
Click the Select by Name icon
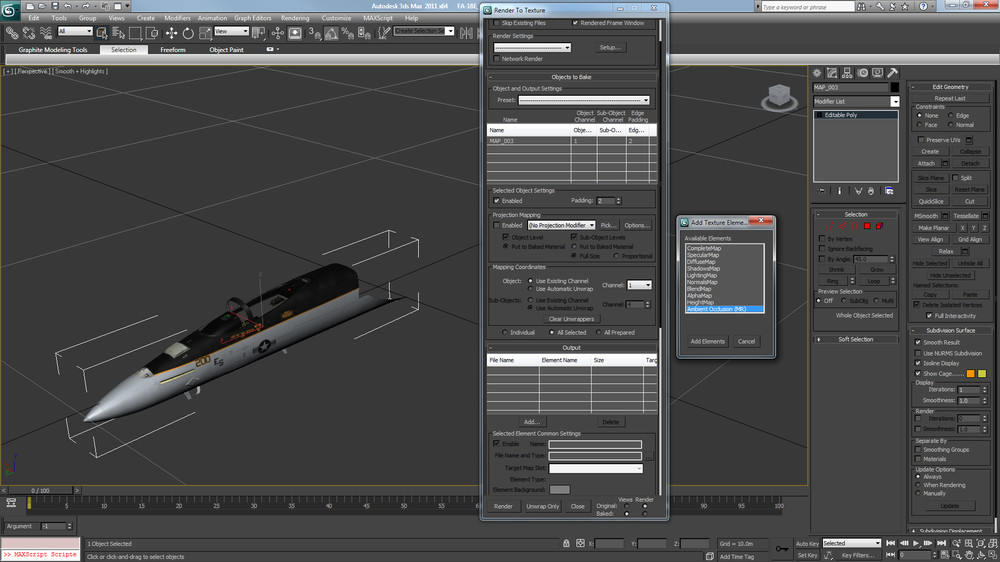(116, 32)
